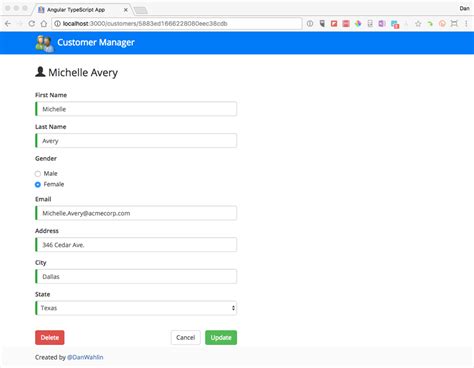The image size is (474, 368).
Task: Click the person icon beside Michelle Avery
Action: 40,72
